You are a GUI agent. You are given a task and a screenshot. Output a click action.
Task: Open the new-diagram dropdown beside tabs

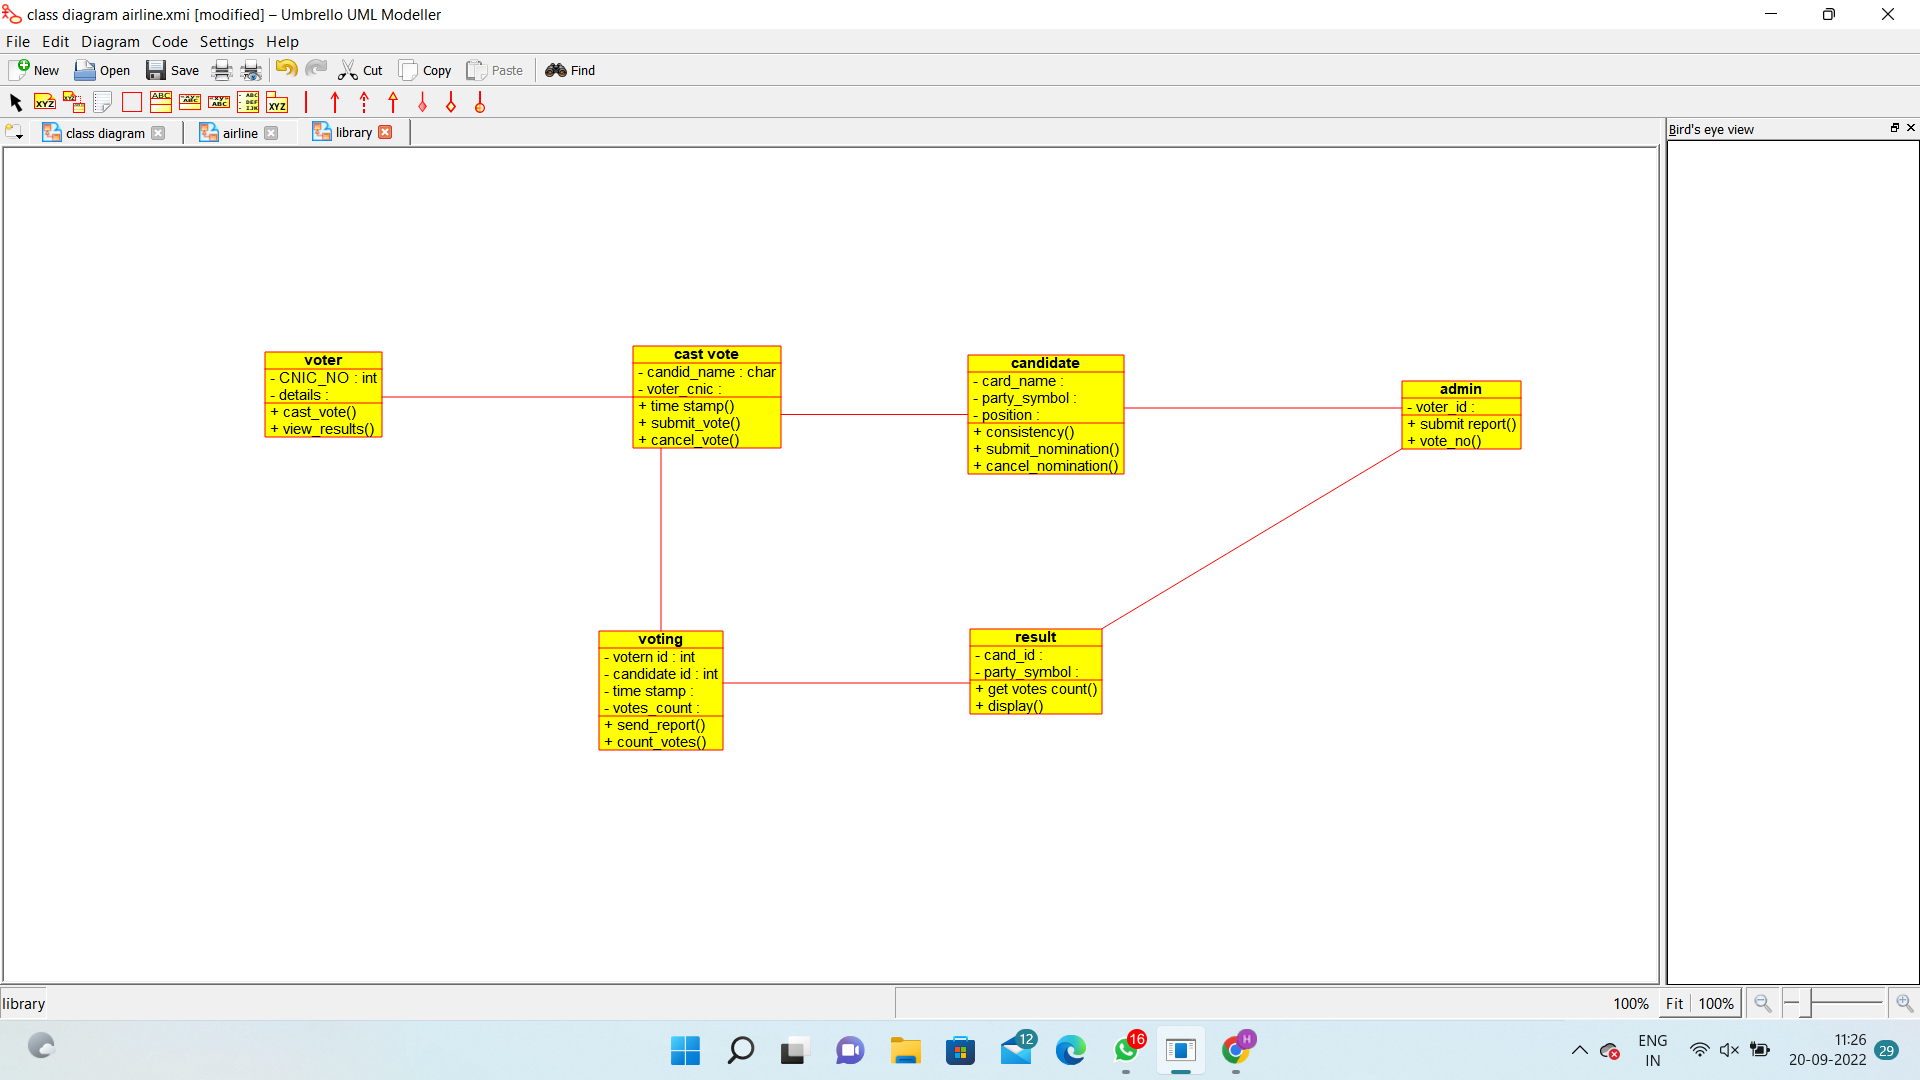pyautogui.click(x=14, y=132)
